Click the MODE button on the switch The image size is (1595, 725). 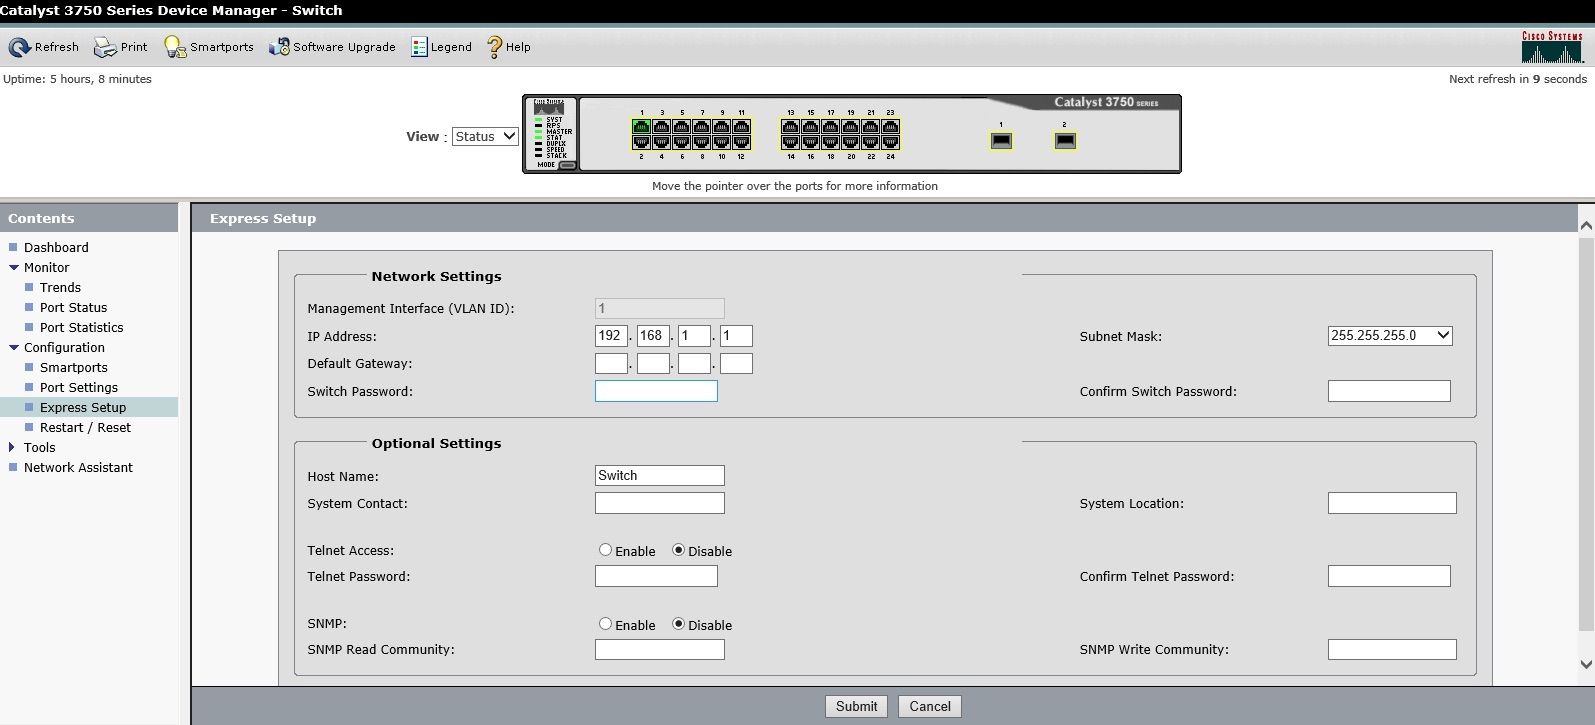pos(567,165)
